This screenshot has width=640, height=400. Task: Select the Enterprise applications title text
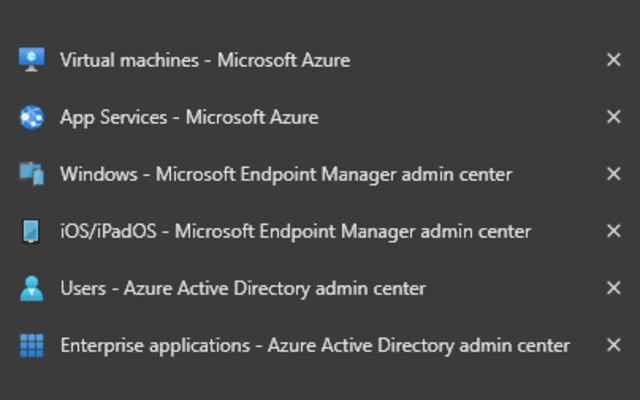point(315,345)
